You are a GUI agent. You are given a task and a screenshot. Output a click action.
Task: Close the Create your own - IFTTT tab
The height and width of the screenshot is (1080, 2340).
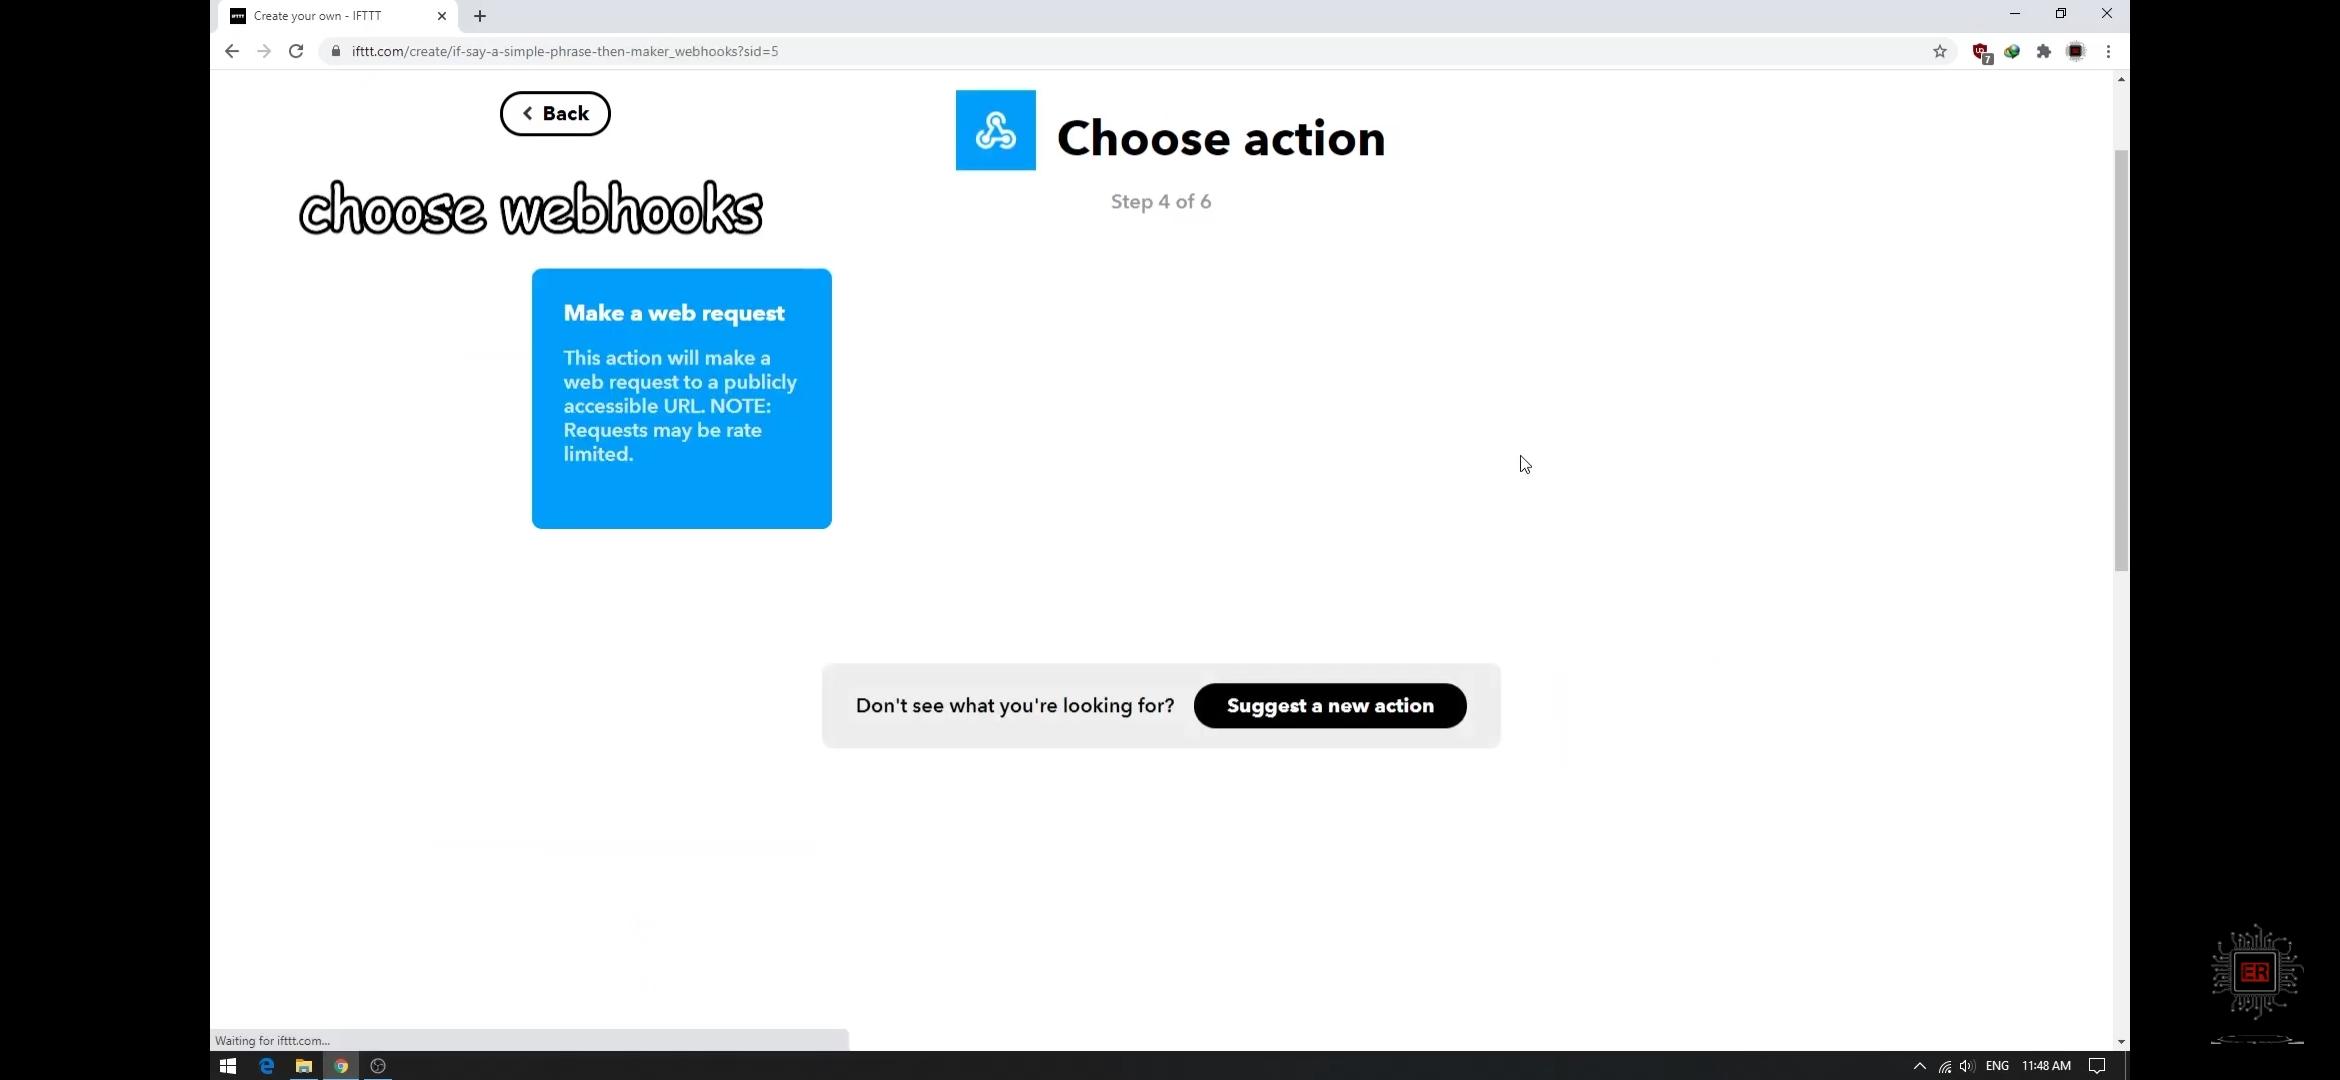click(442, 16)
